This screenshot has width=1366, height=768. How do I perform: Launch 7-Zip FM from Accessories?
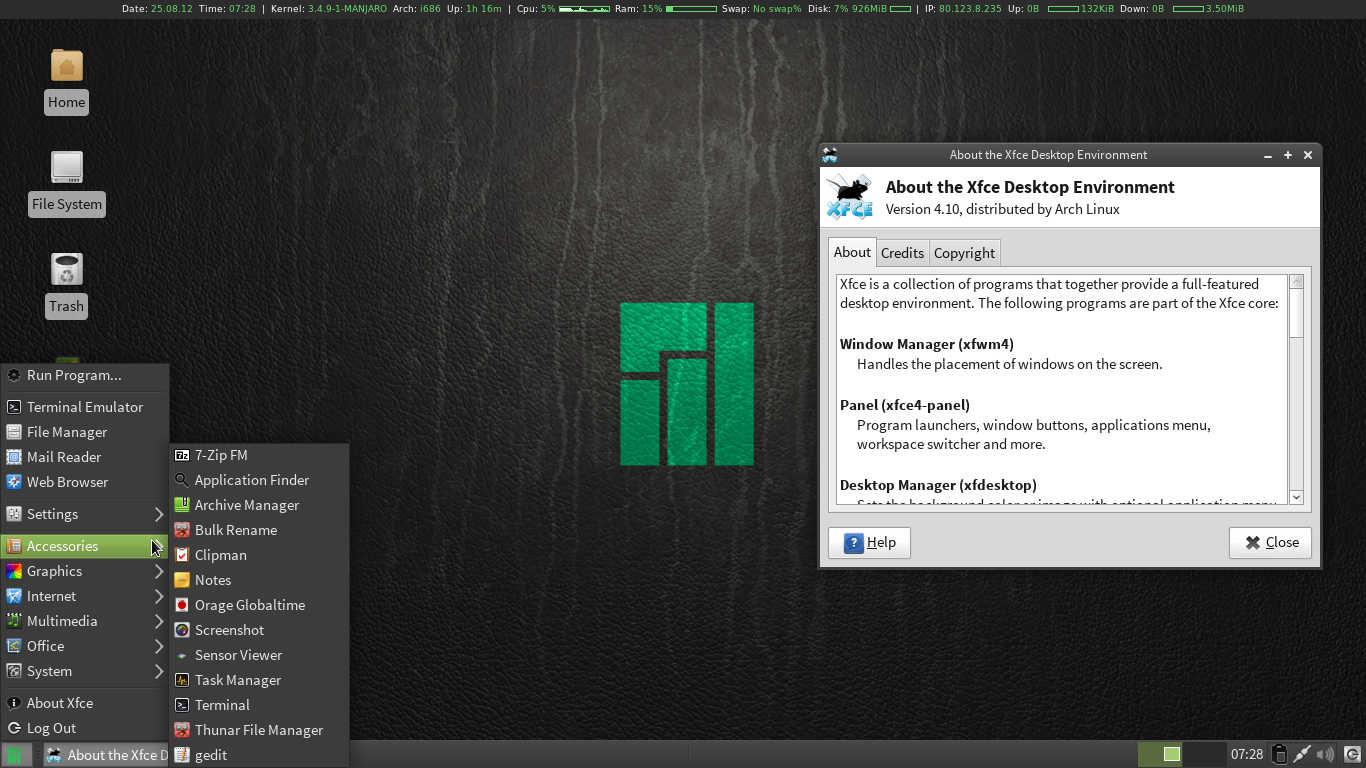(220, 455)
